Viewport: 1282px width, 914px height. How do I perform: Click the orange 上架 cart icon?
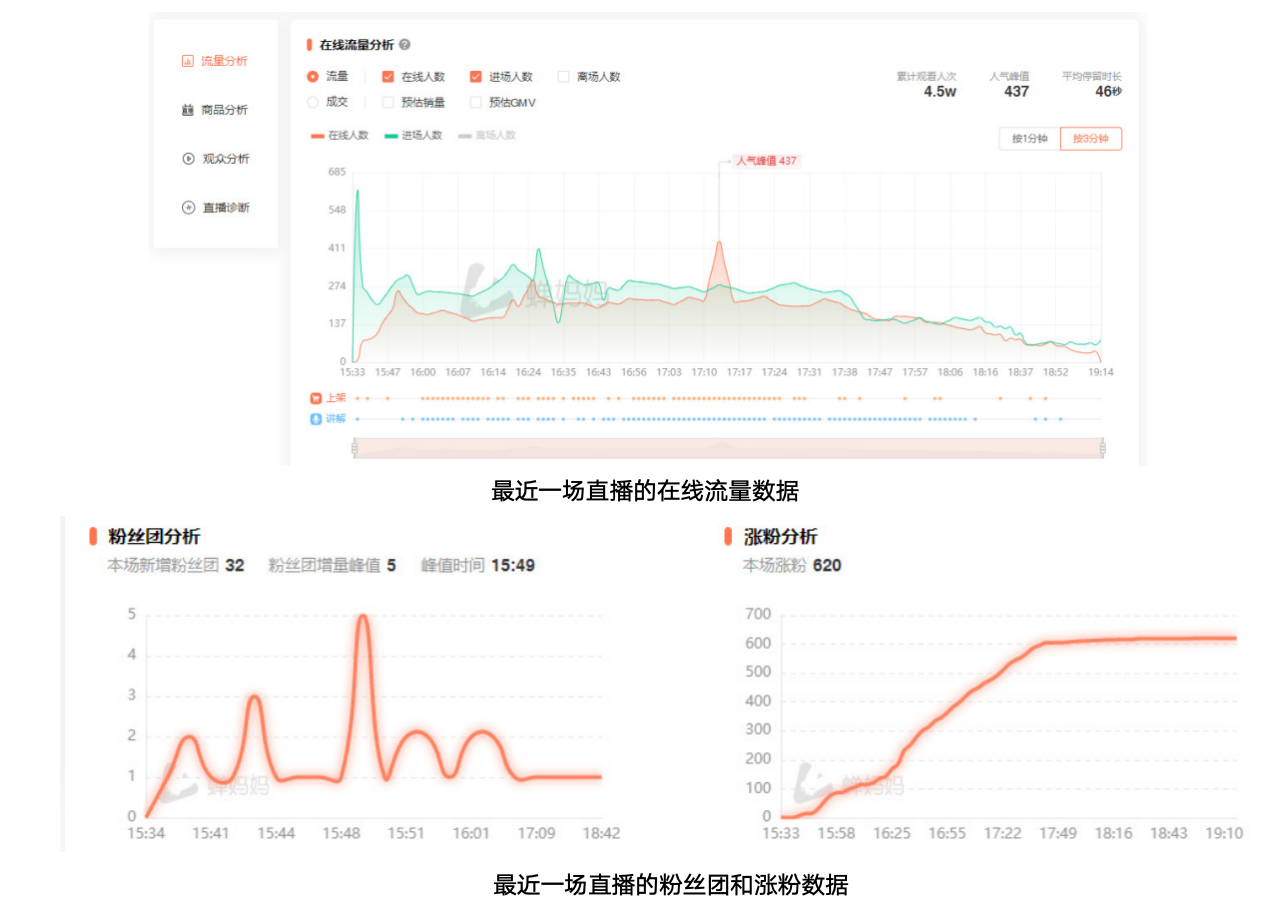[316, 398]
